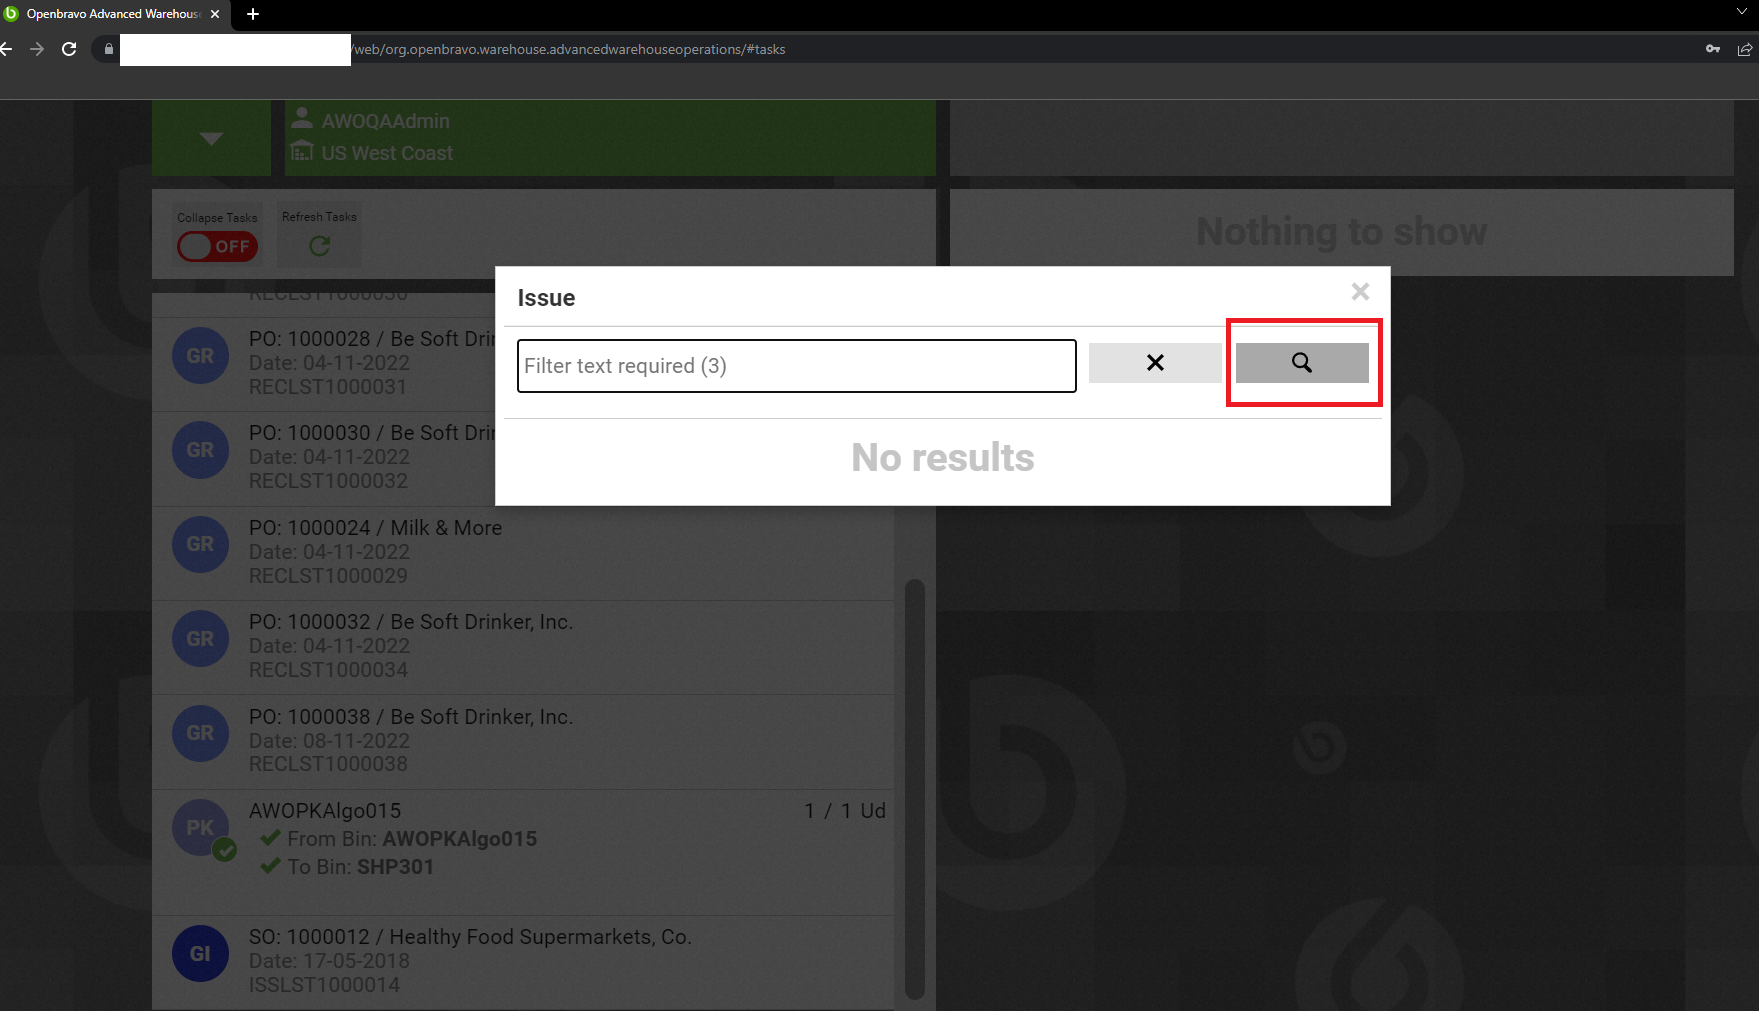This screenshot has width=1759, height=1011.
Task: Share this page from the address bar
Action: tap(1745, 49)
